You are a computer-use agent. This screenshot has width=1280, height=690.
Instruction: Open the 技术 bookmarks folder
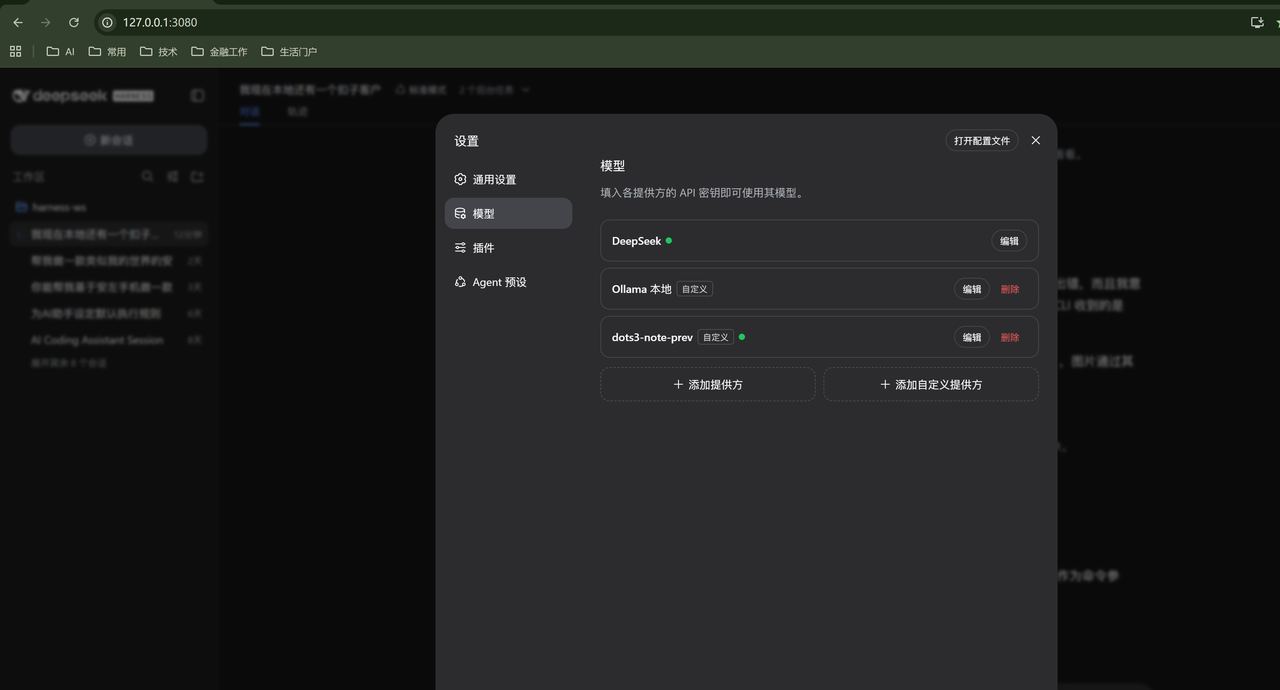pos(159,51)
